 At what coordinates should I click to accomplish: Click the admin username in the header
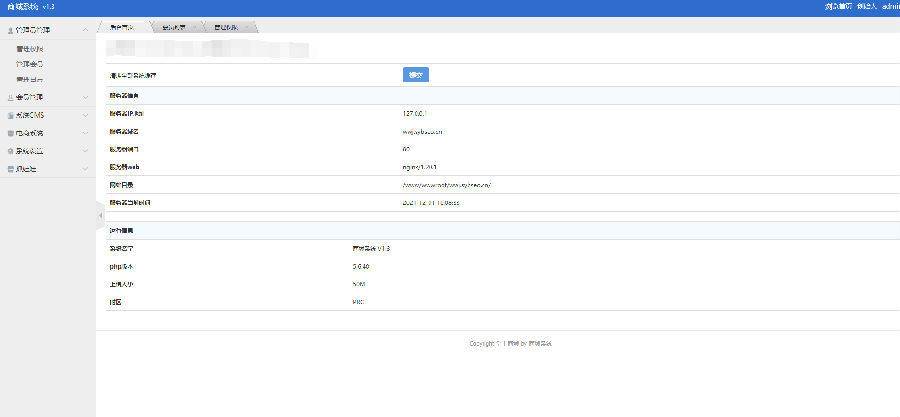point(889,6)
